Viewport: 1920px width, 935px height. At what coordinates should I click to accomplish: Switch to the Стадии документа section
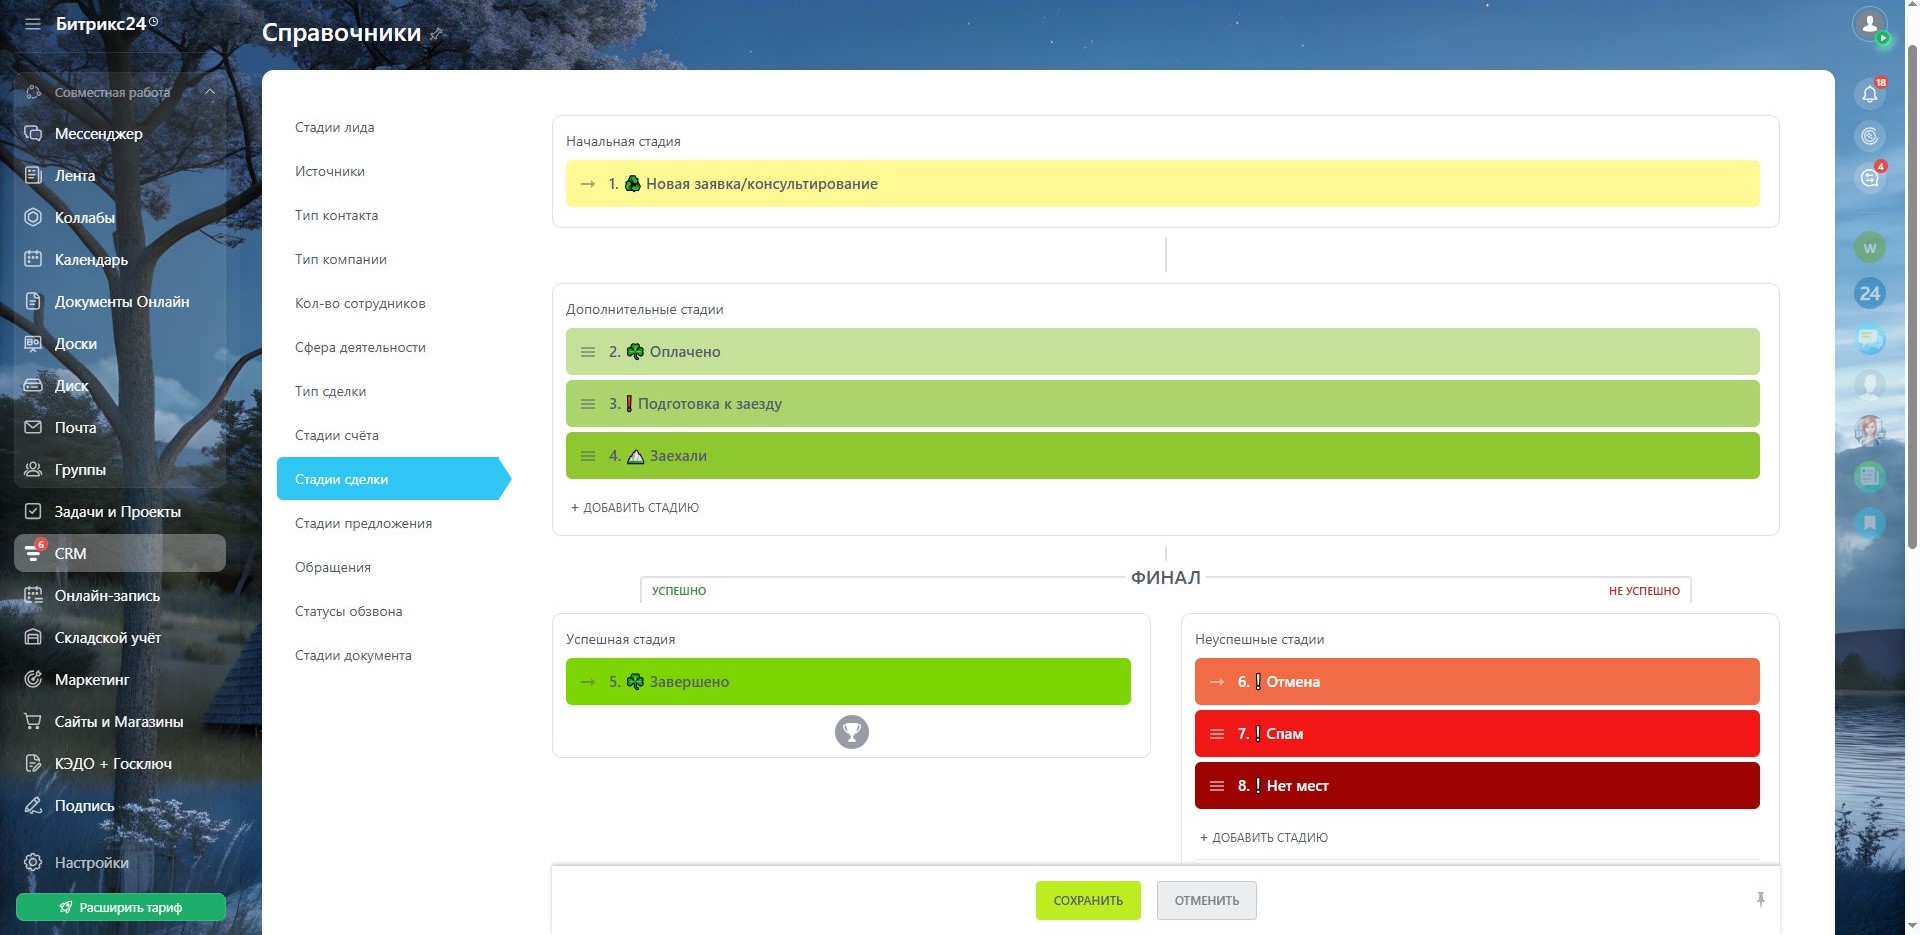tap(353, 656)
